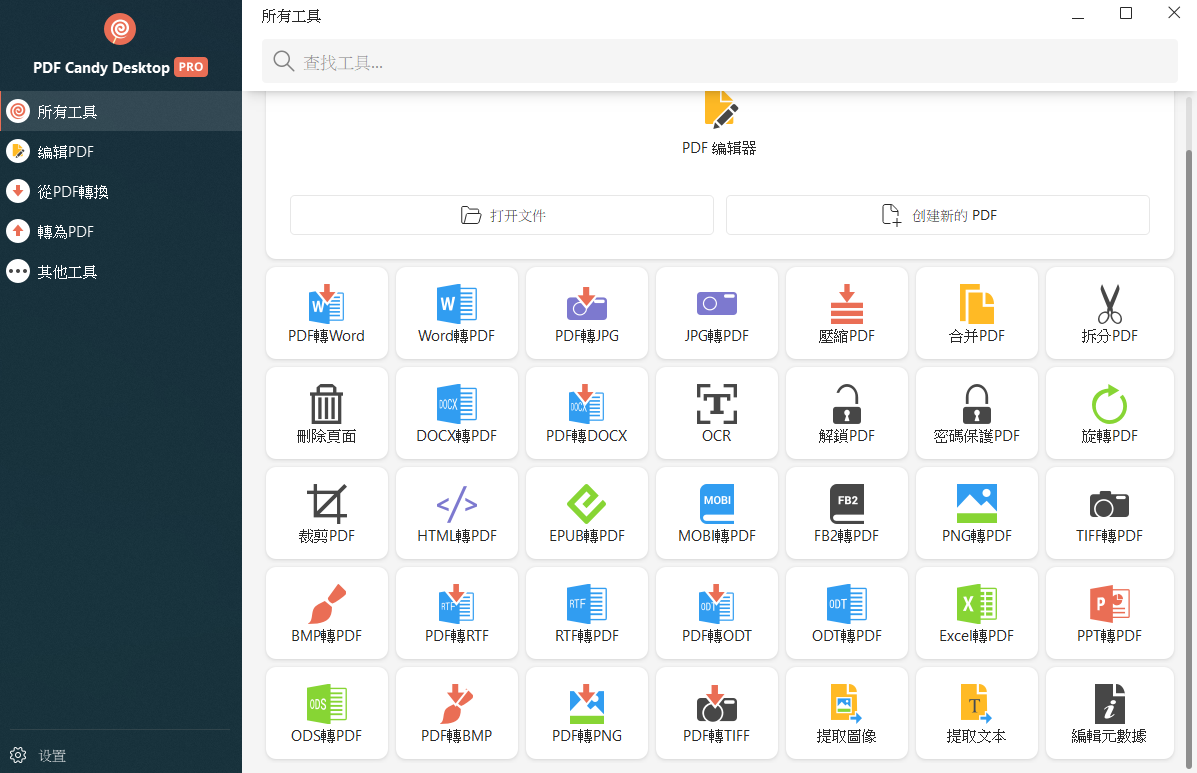
Task: Open the OCR tool
Action: (x=717, y=413)
